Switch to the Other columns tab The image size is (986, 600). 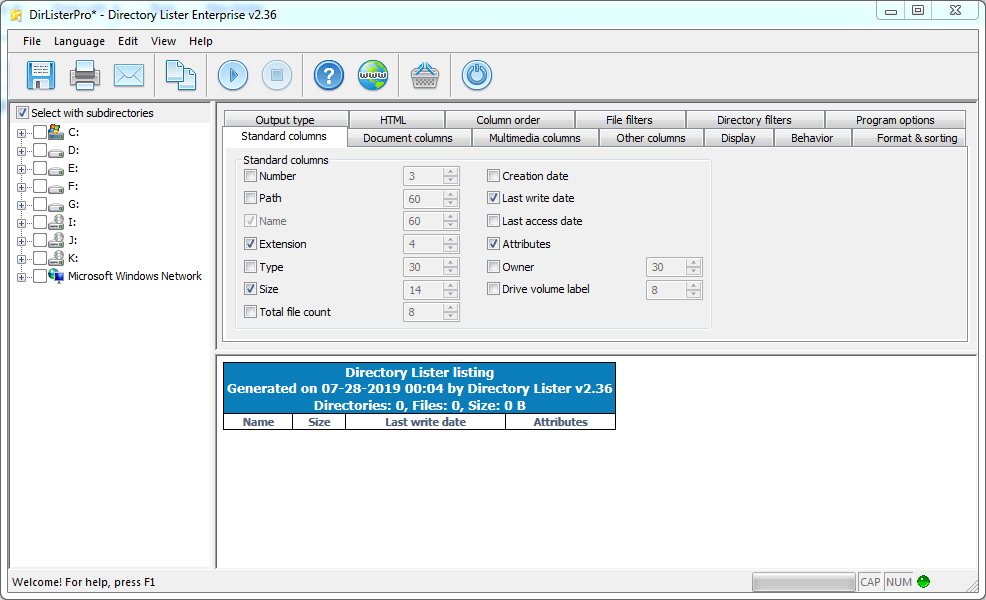point(651,138)
